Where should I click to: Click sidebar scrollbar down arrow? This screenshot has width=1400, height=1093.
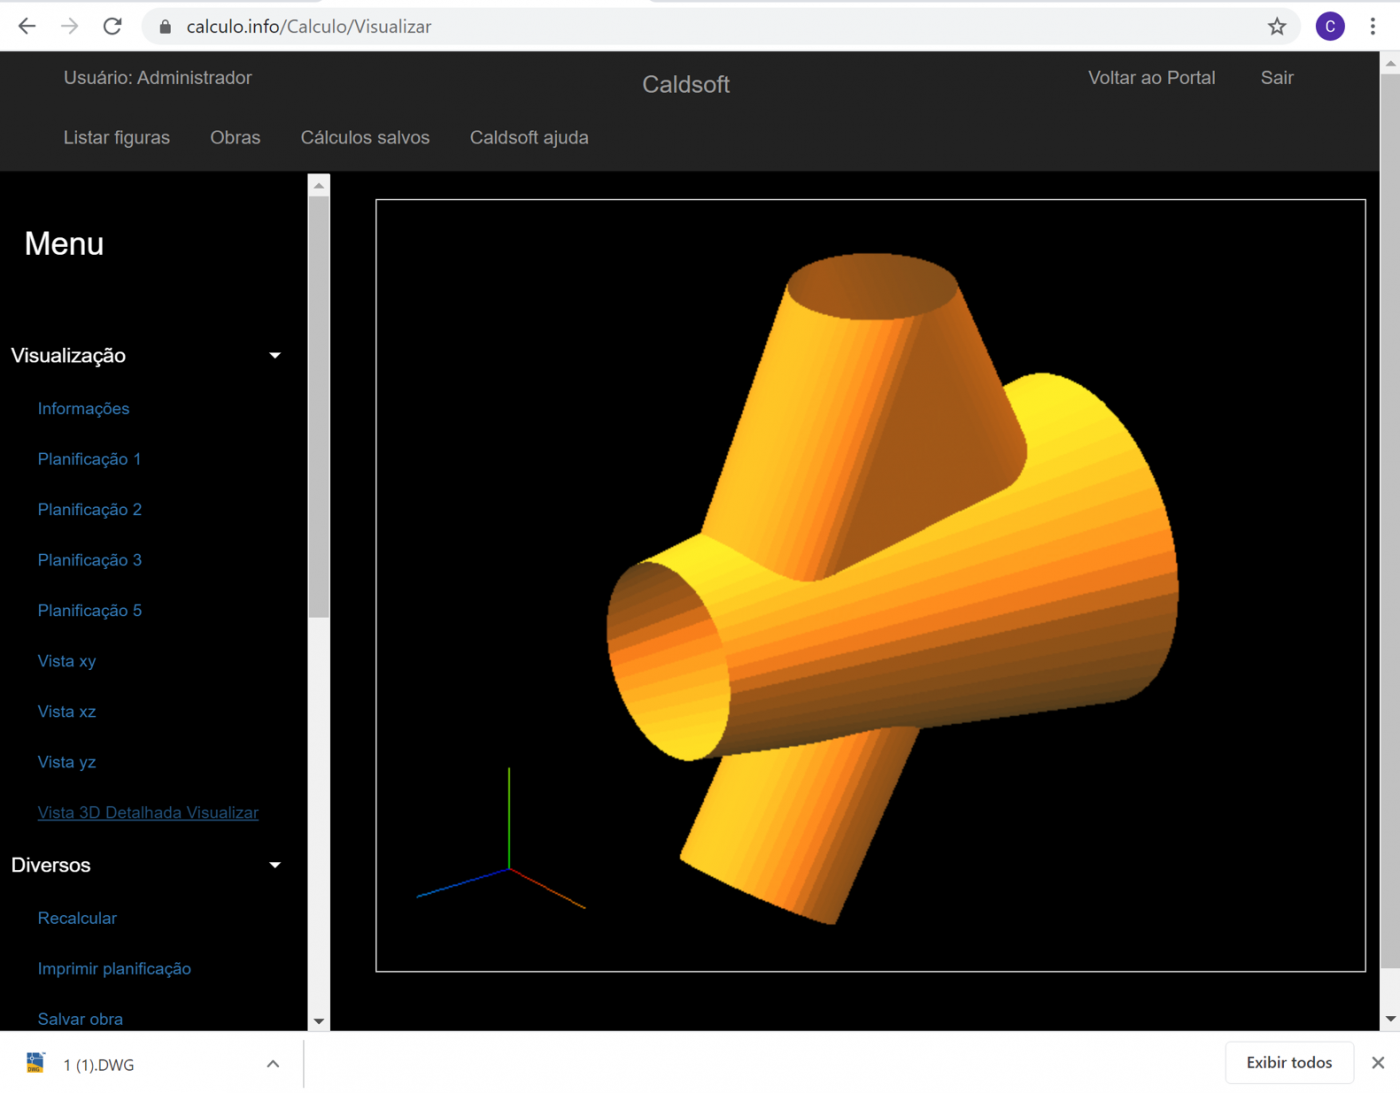pos(319,1021)
